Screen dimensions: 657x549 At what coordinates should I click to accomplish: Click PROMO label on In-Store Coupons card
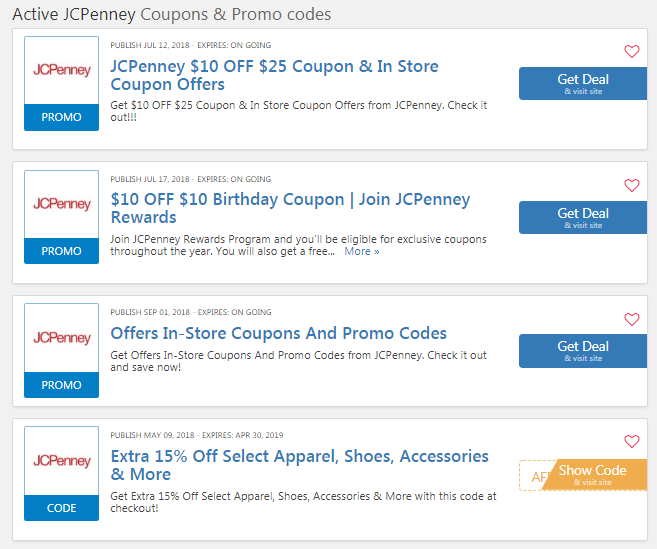coord(62,385)
